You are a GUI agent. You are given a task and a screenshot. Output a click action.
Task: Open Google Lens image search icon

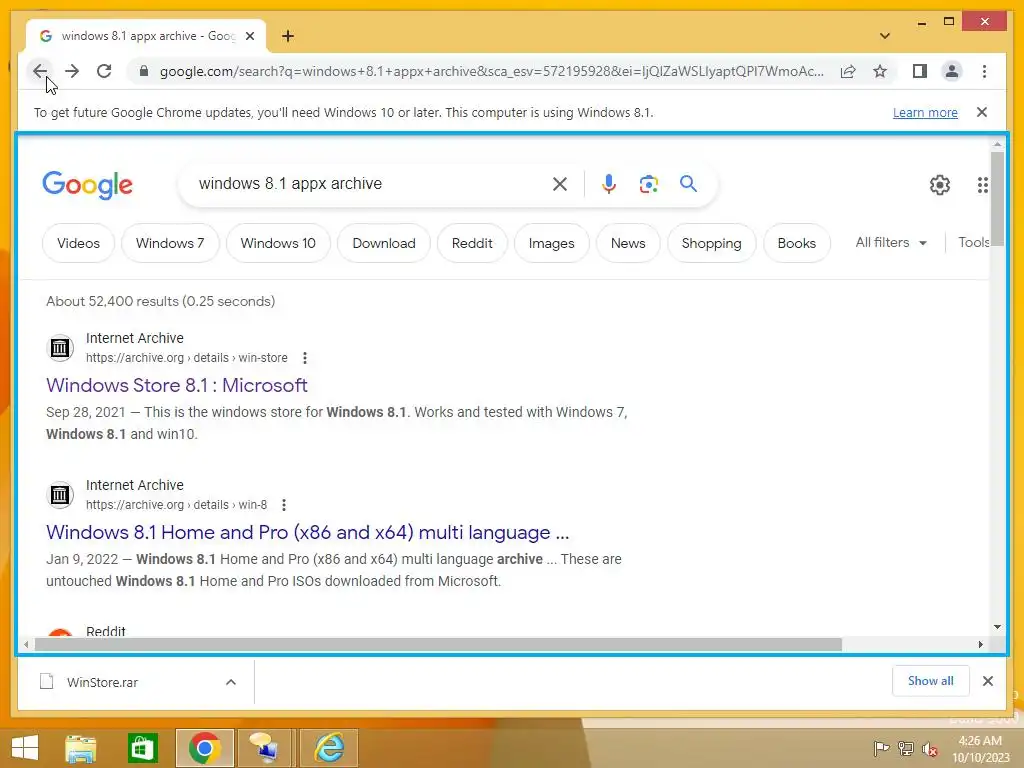coord(648,184)
